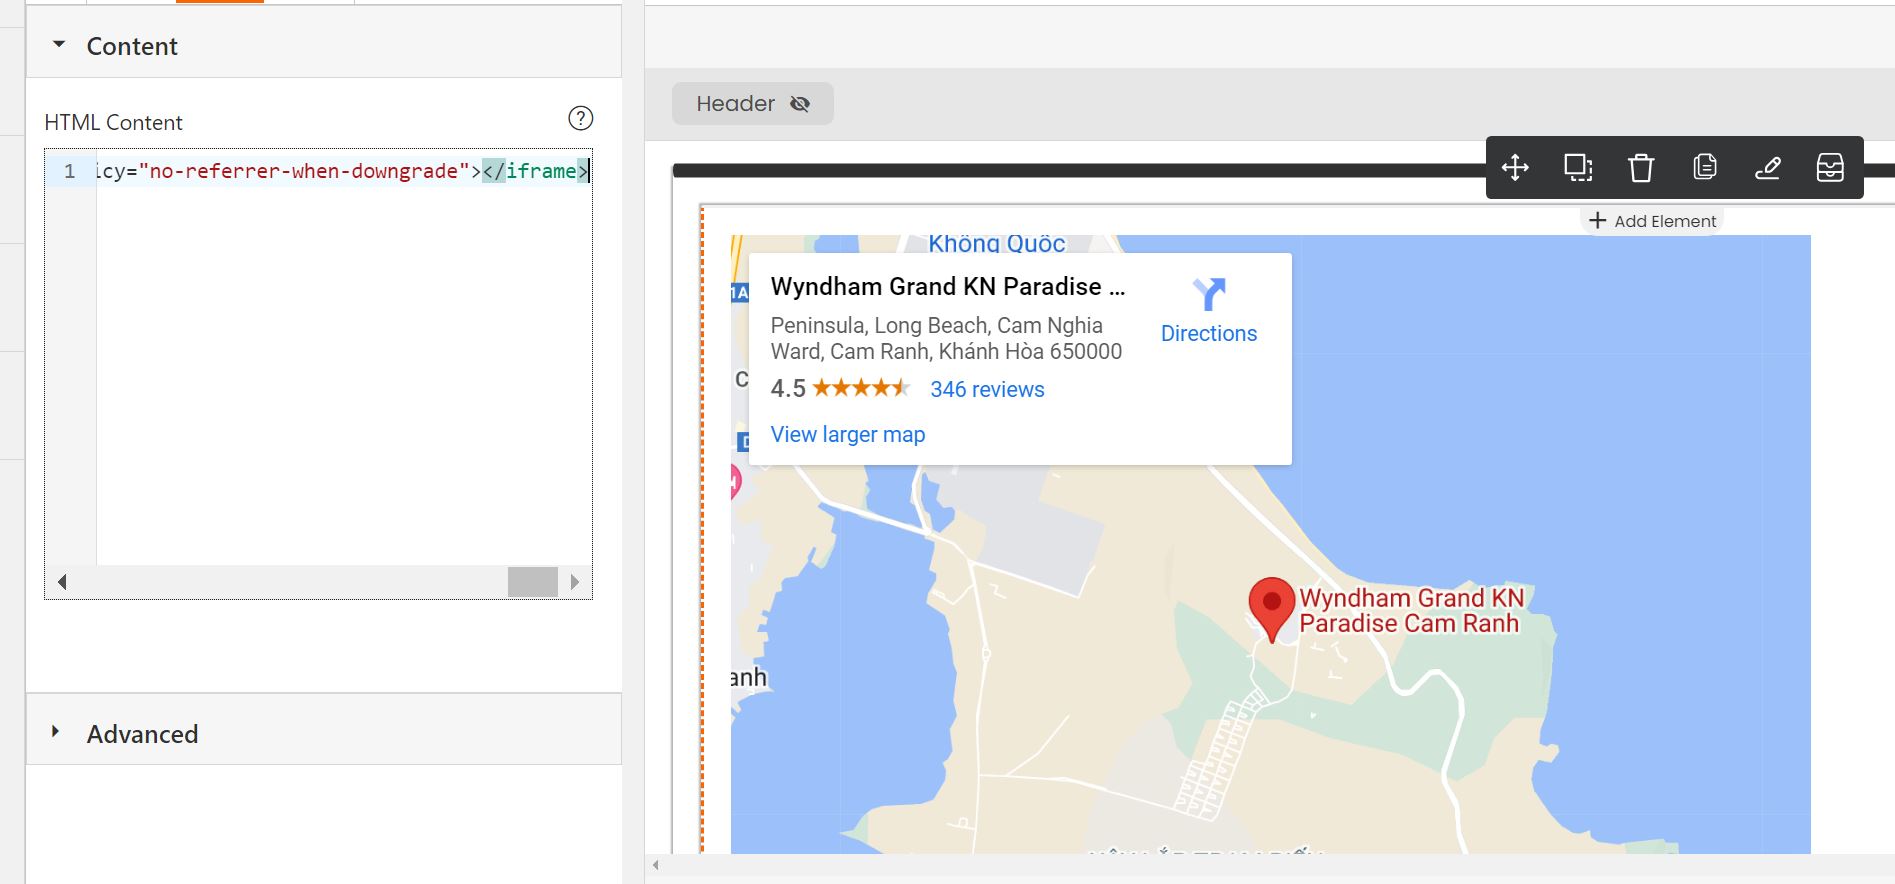Click the duplicate element icon in toolbar
1895x884 pixels.
[x=1578, y=167]
